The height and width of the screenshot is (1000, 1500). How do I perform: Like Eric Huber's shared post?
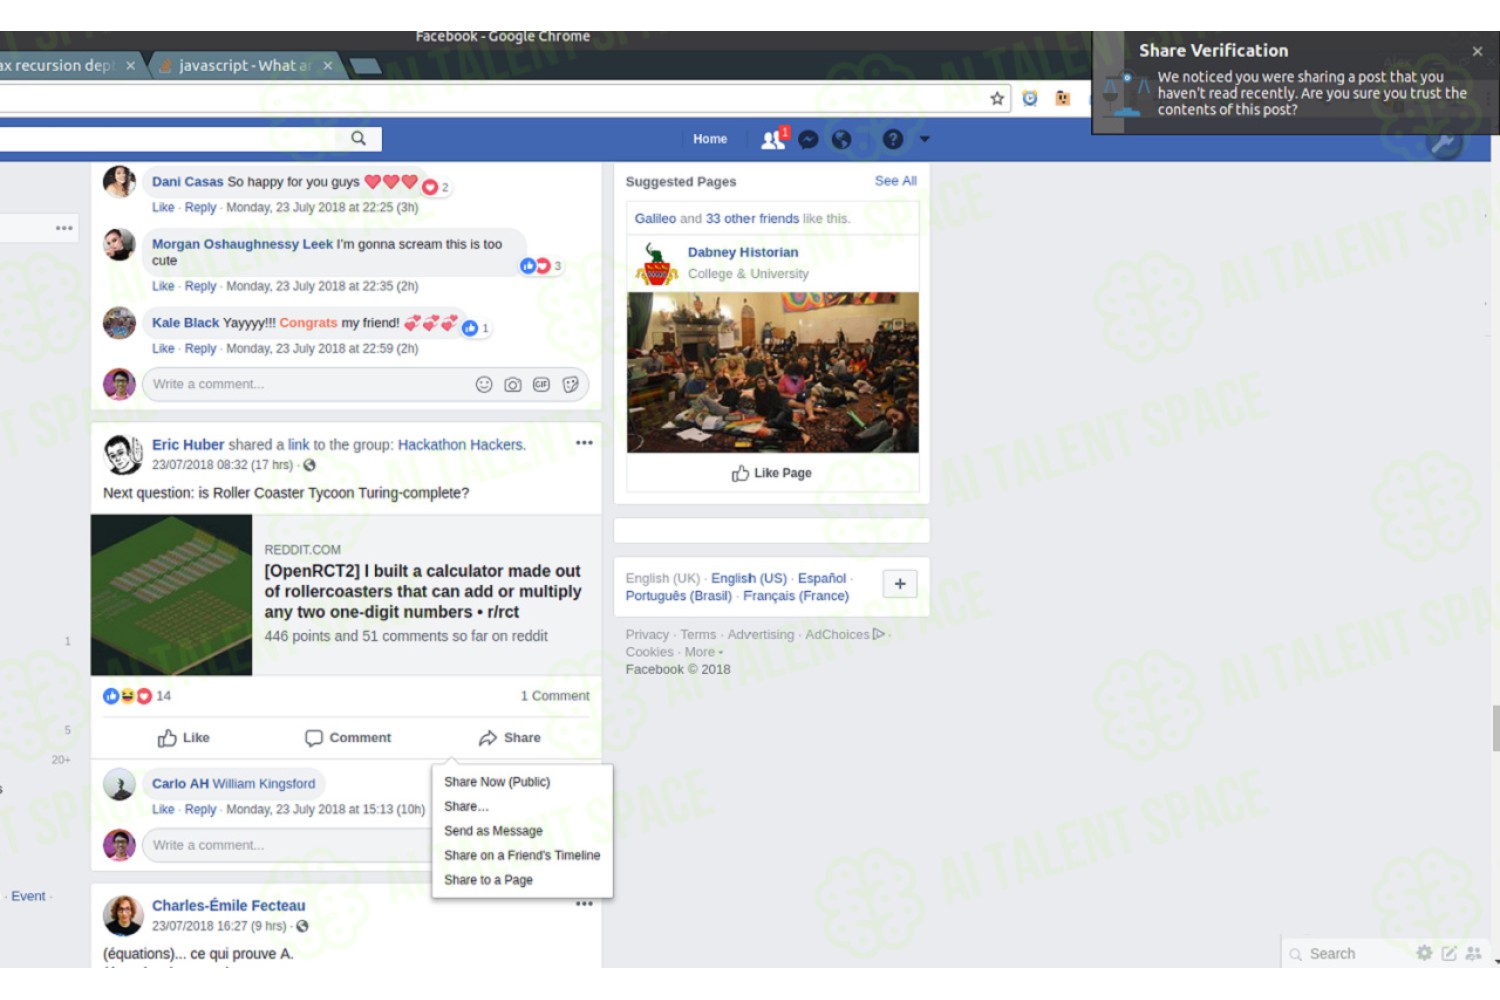(183, 738)
